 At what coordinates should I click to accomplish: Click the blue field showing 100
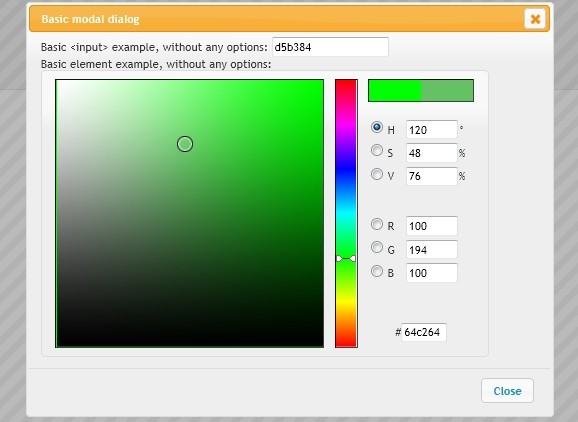pyautogui.click(x=432, y=273)
